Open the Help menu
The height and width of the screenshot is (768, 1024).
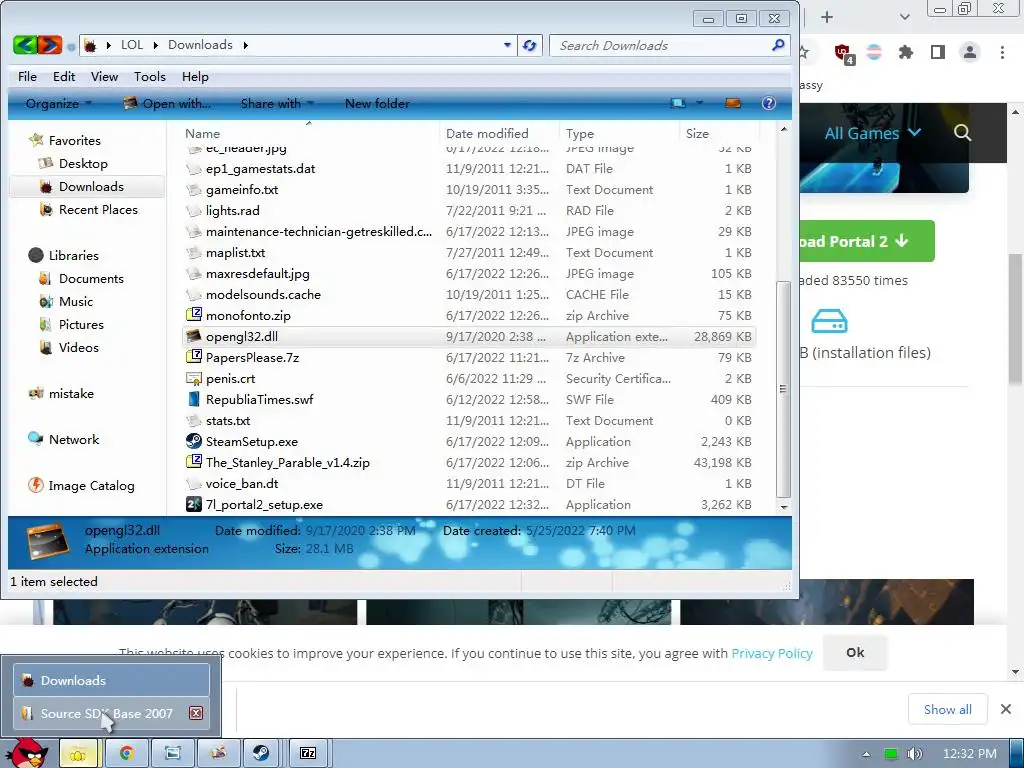click(x=195, y=76)
